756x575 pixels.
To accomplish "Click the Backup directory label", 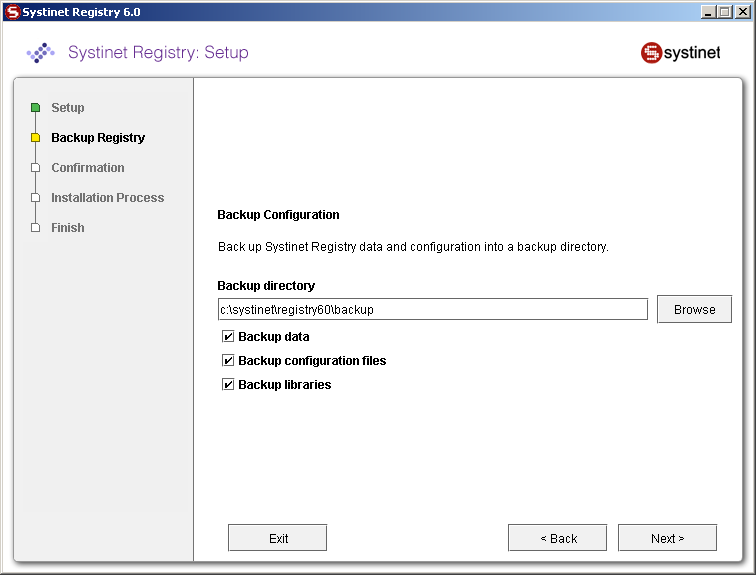I will pyautogui.click(x=266, y=285).
